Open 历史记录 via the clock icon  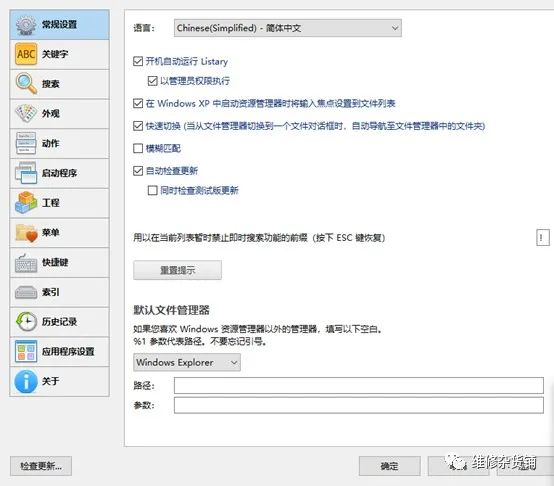(x=26, y=321)
